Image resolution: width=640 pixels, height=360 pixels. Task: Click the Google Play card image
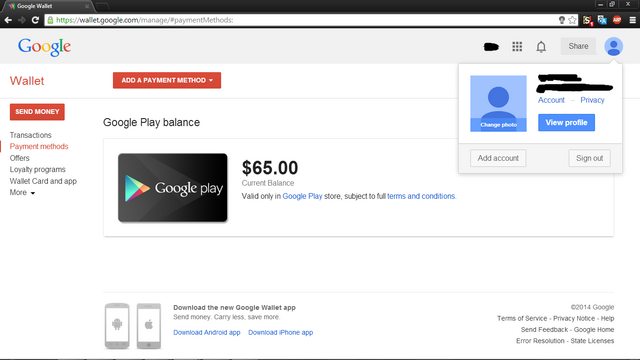[173, 188]
